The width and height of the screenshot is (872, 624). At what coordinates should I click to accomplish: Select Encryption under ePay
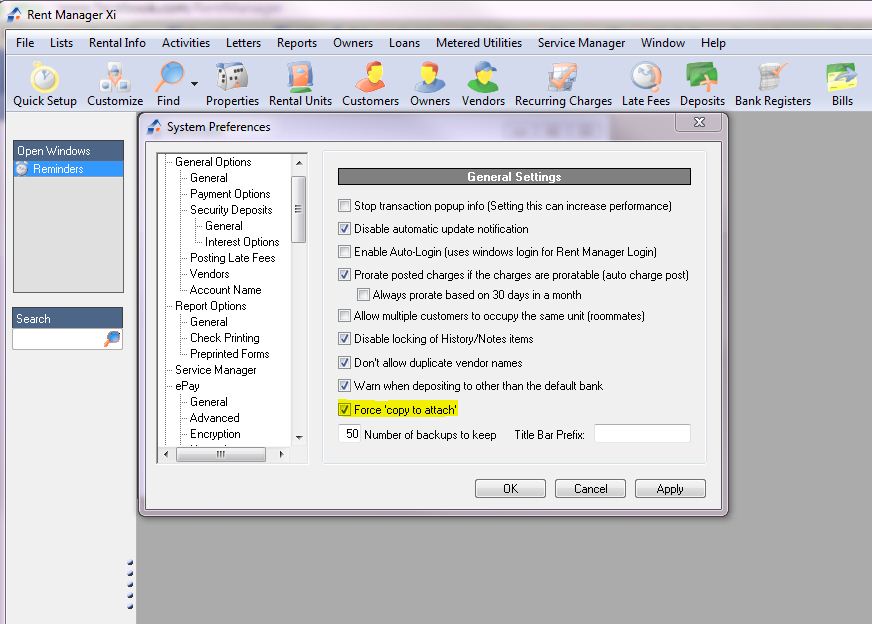point(215,434)
